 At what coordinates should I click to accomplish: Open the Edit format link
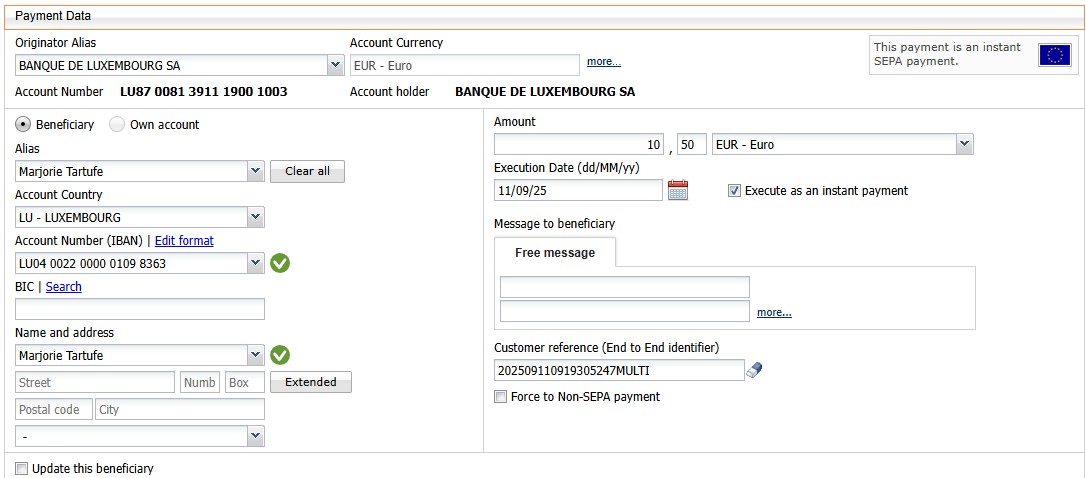coord(184,240)
